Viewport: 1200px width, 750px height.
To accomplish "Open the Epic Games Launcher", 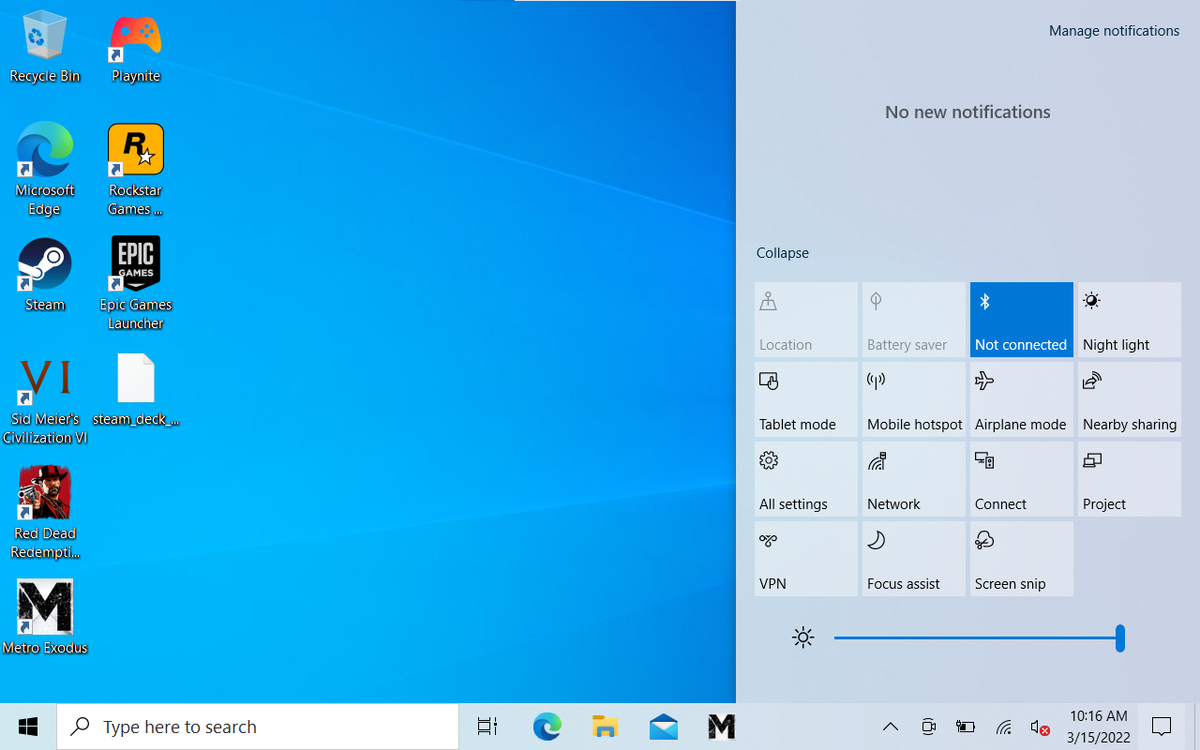I will coord(135,263).
